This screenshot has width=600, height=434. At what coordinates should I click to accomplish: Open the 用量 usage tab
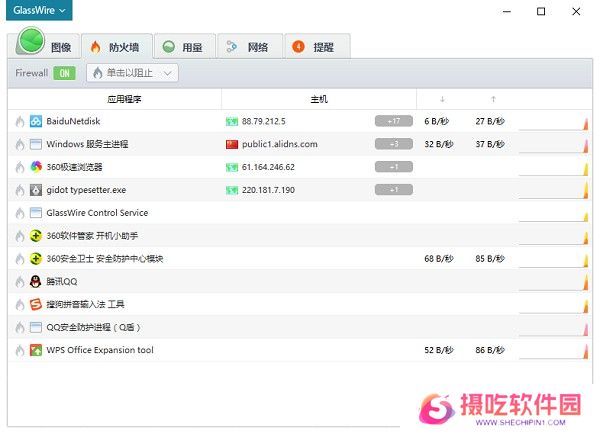(184, 47)
